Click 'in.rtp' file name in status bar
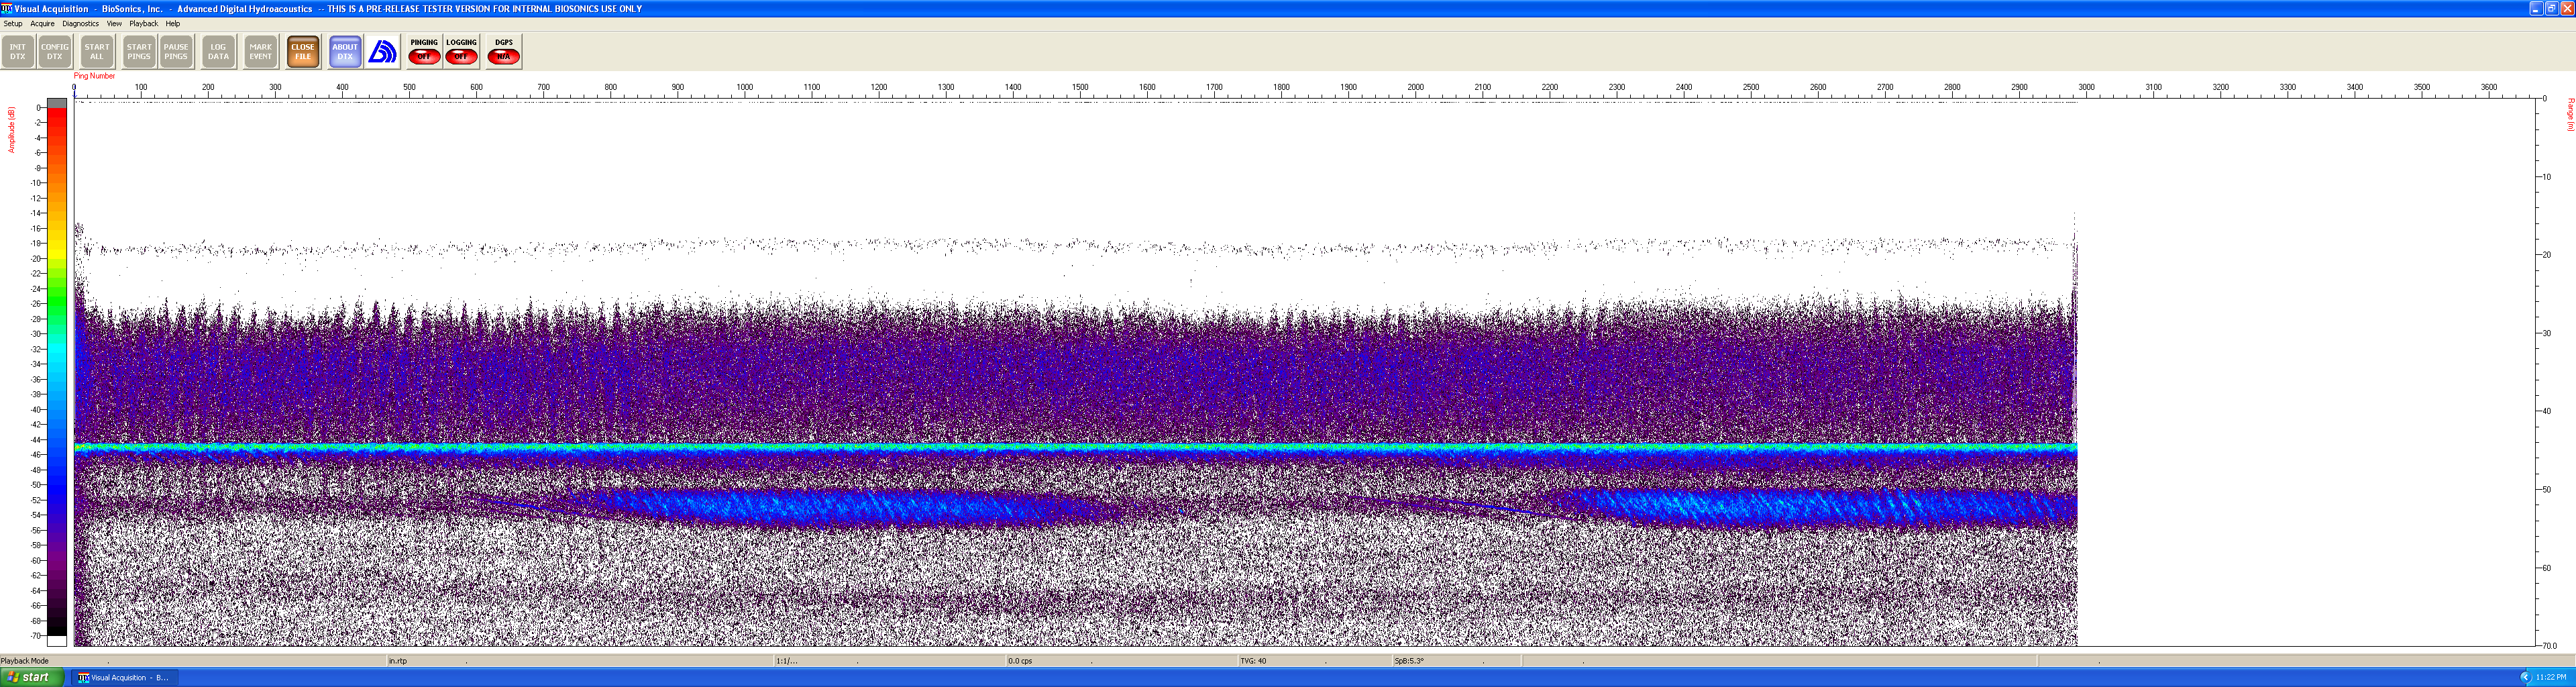The width and height of the screenshot is (2576, 687). tap(398, 661)
